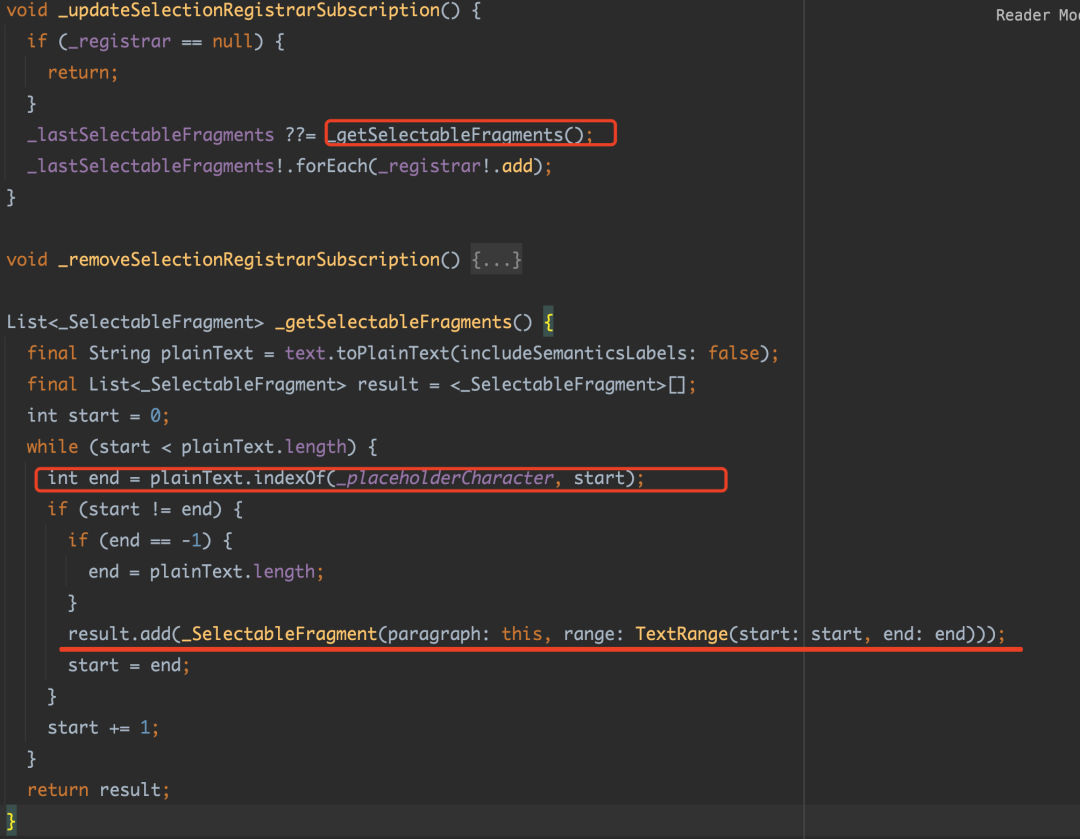The width and height of the screenshot is (1080, 839).
Task: Click 'this' keyword in paragraph argument
Action: pyautogui.click(x=521, y=634)
